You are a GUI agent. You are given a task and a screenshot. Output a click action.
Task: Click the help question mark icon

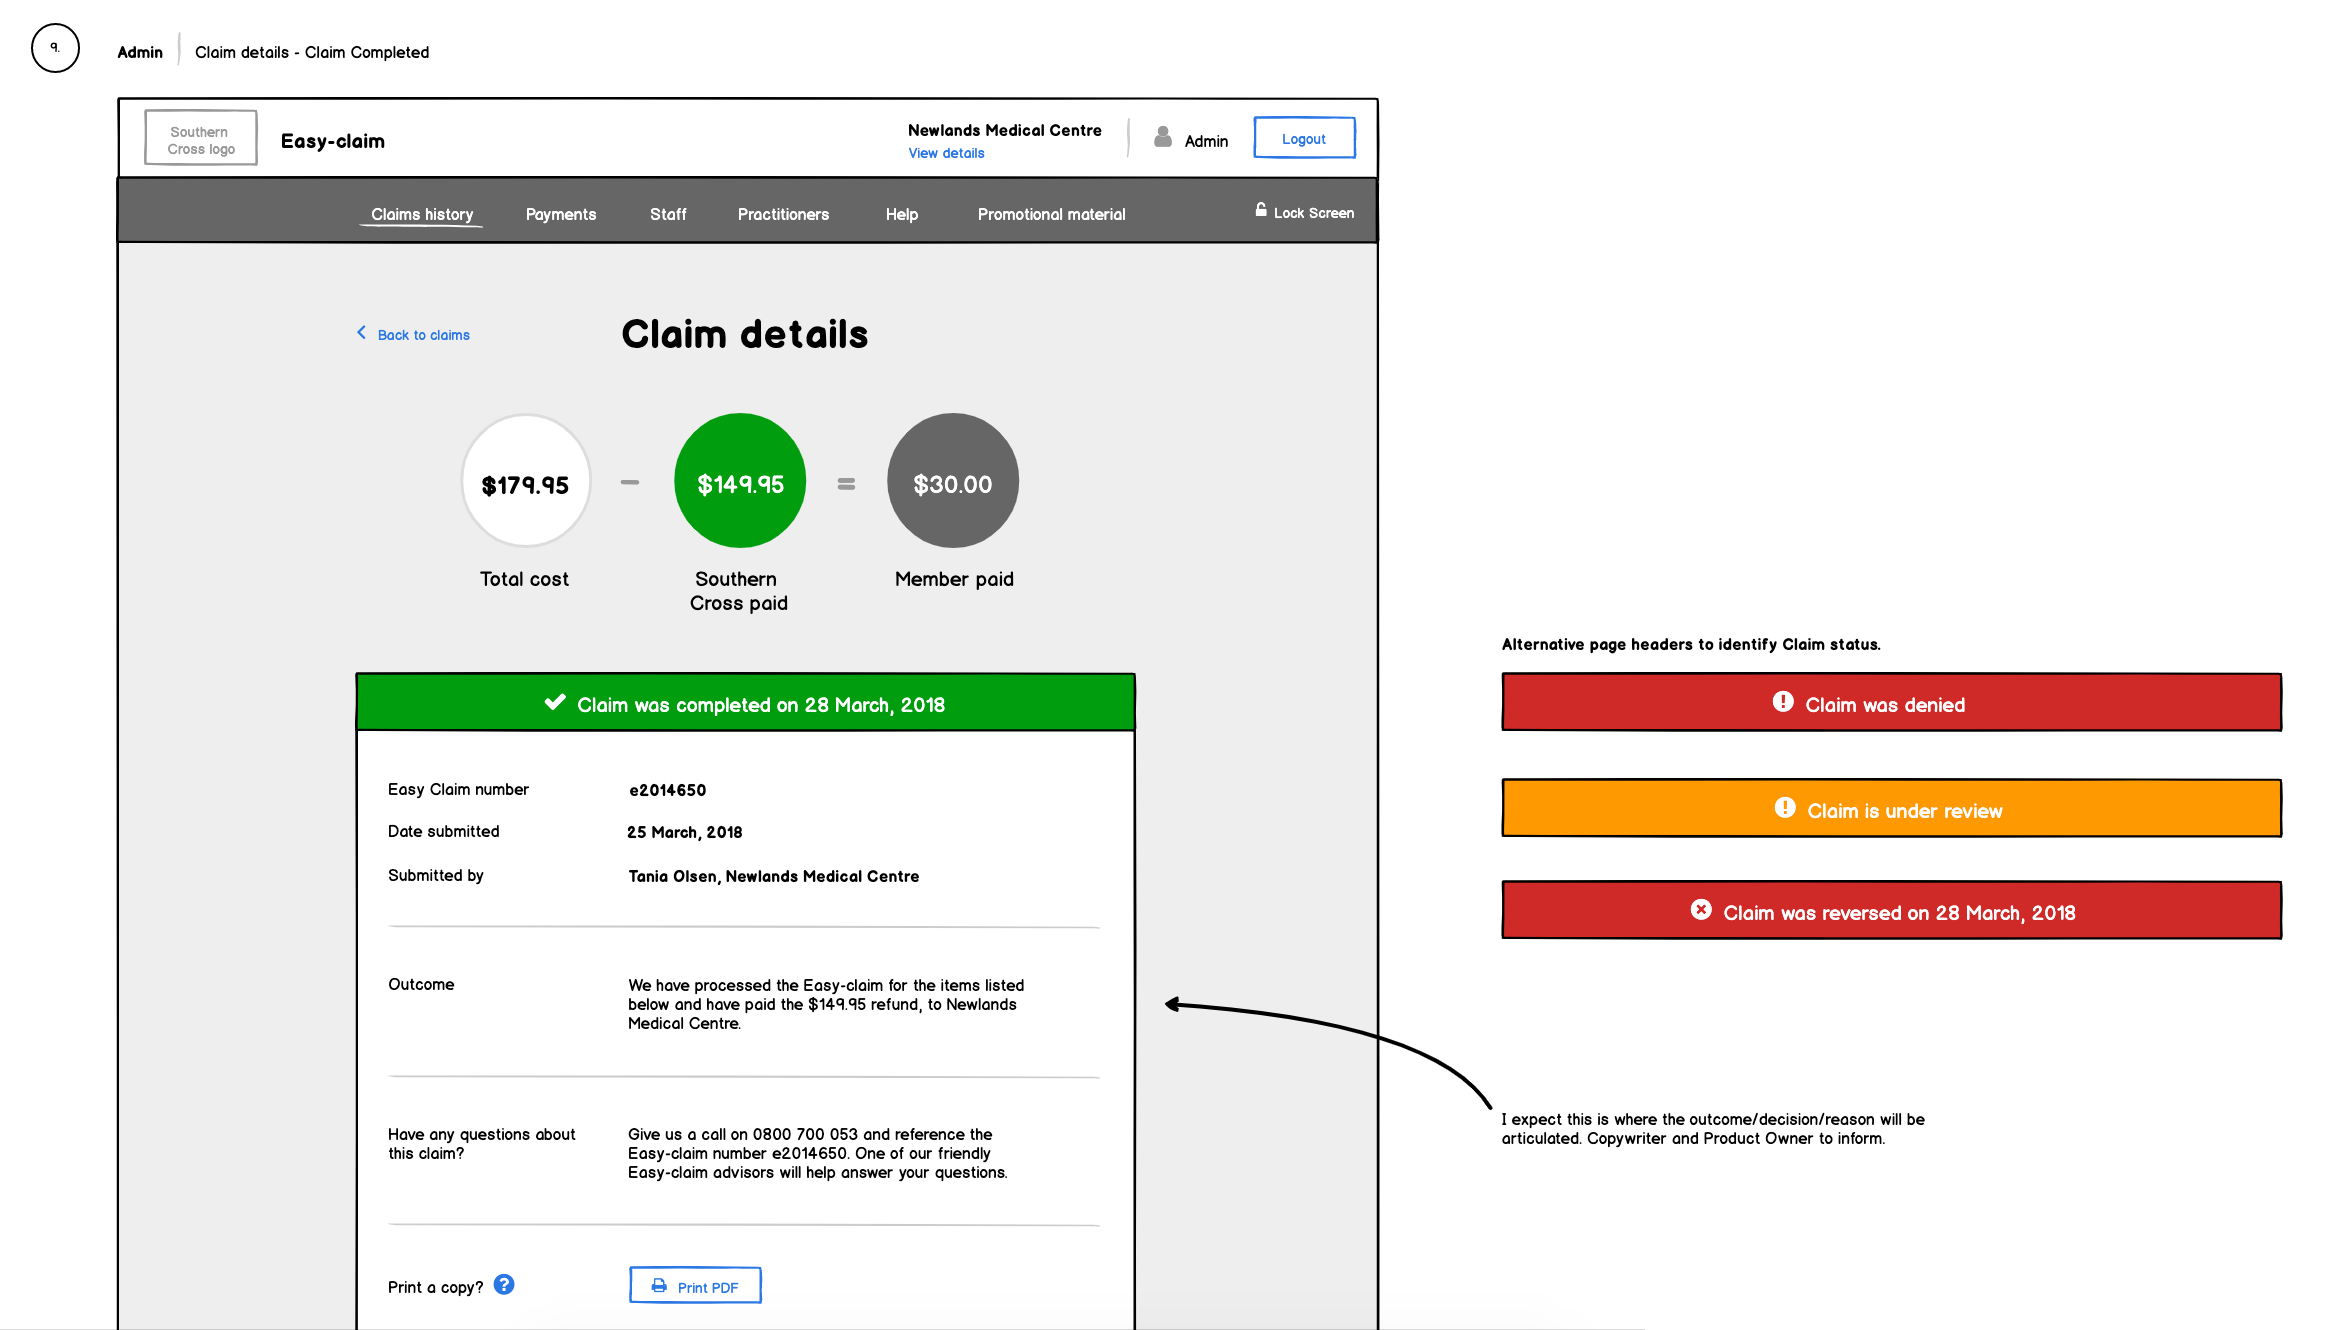click(x=504, y=1285)
